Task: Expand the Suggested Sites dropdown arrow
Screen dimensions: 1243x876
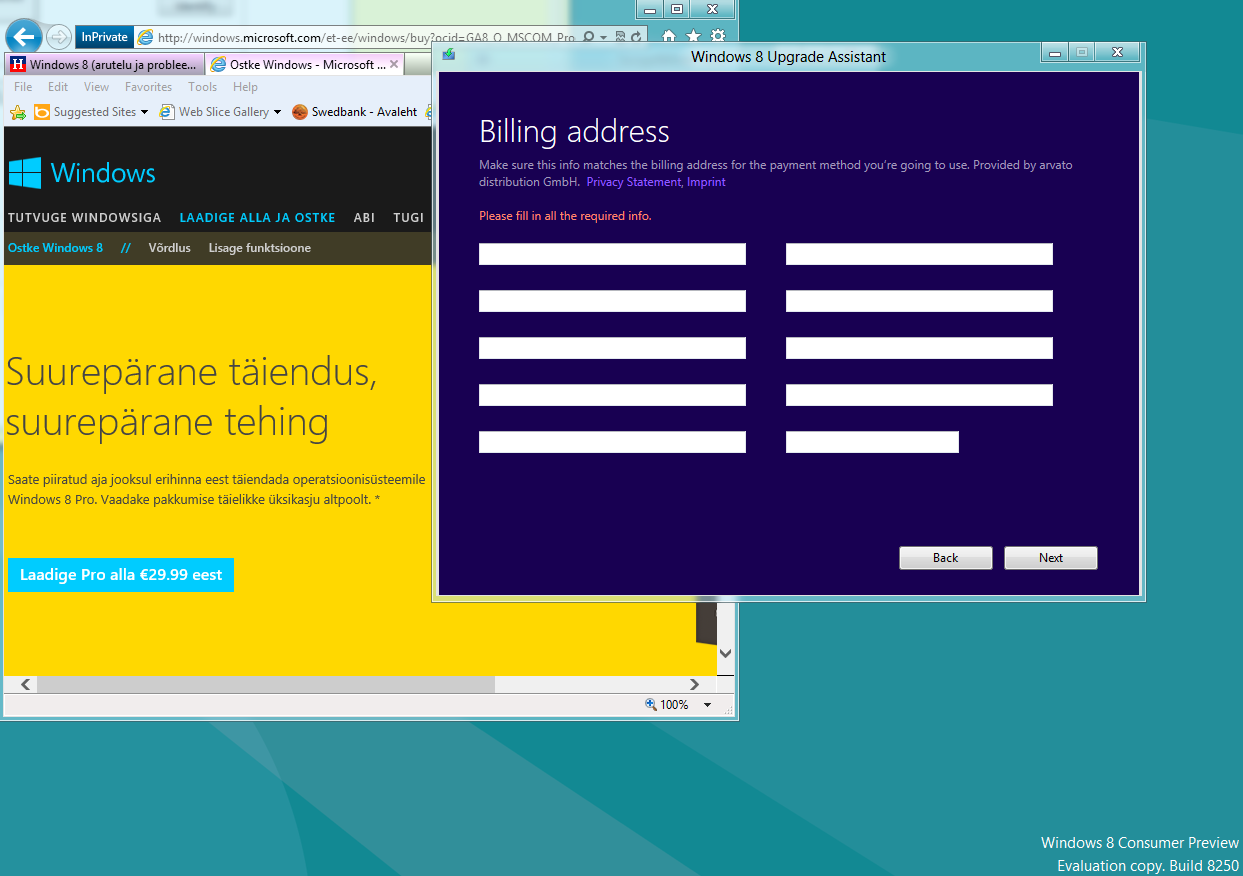Action: pyautogui.click(x=144, y=112)
